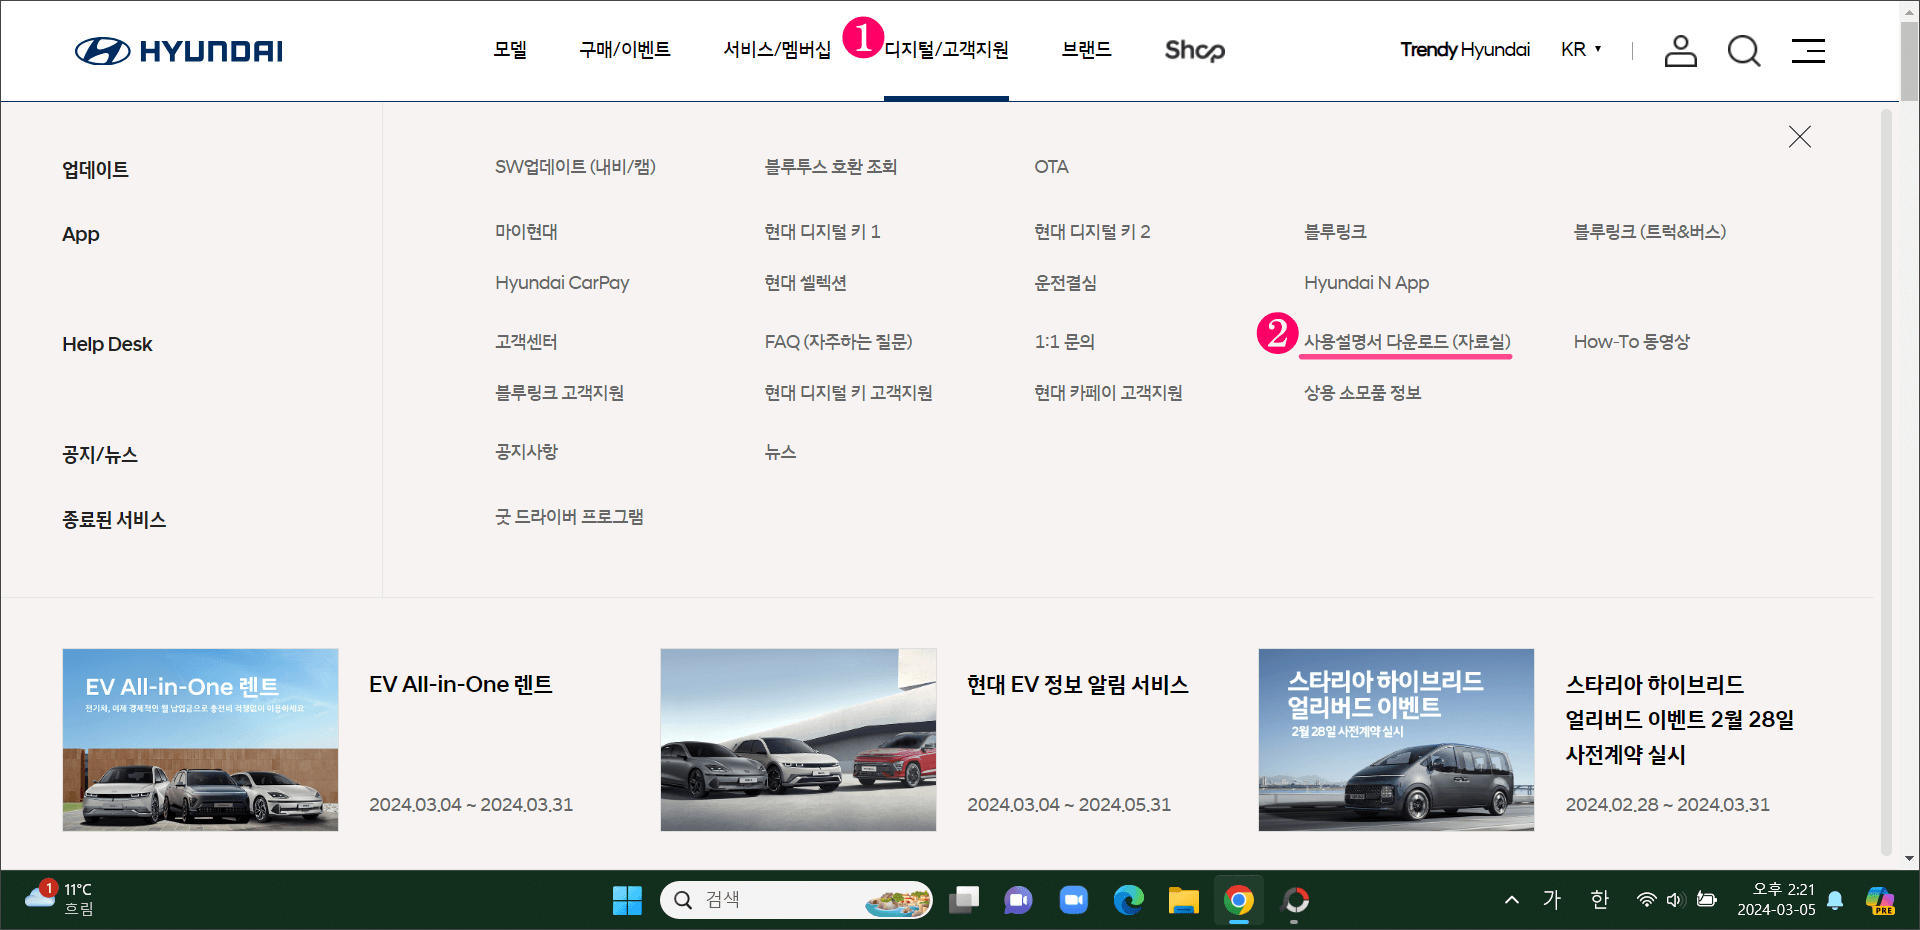This screenshot has width=1920, height=930.
Task: Open the 서비스/멤버십 menu
Action: tap(777, 50)
